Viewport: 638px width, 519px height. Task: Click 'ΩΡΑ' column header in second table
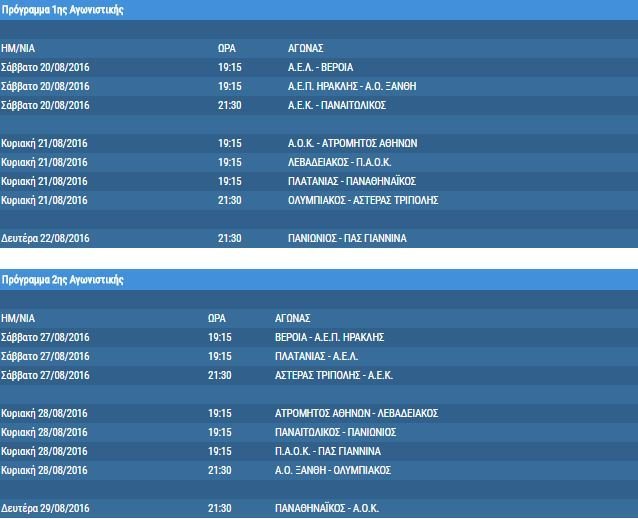pyautogui.click(x=216, y=318)
